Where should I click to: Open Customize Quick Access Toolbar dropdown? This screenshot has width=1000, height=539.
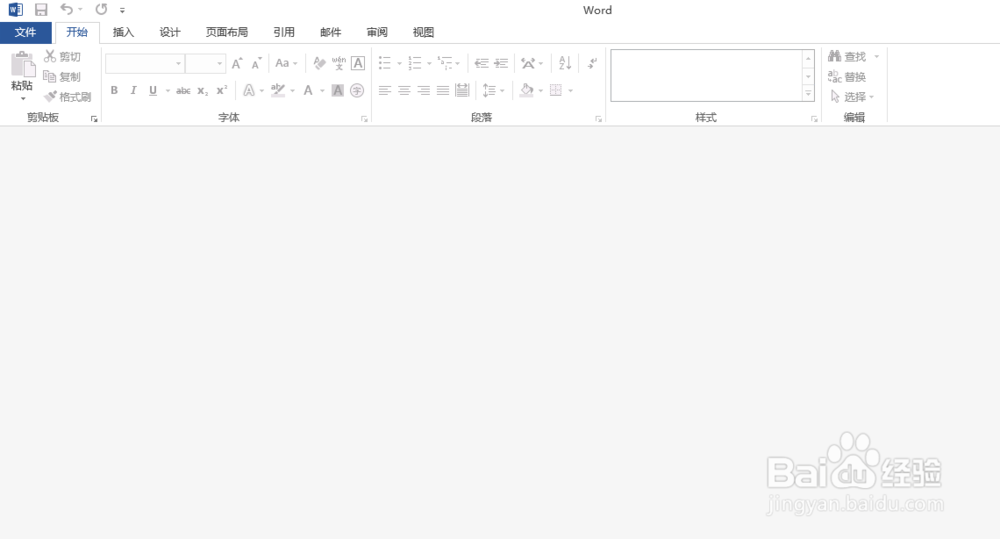click(x=122, y=10)
